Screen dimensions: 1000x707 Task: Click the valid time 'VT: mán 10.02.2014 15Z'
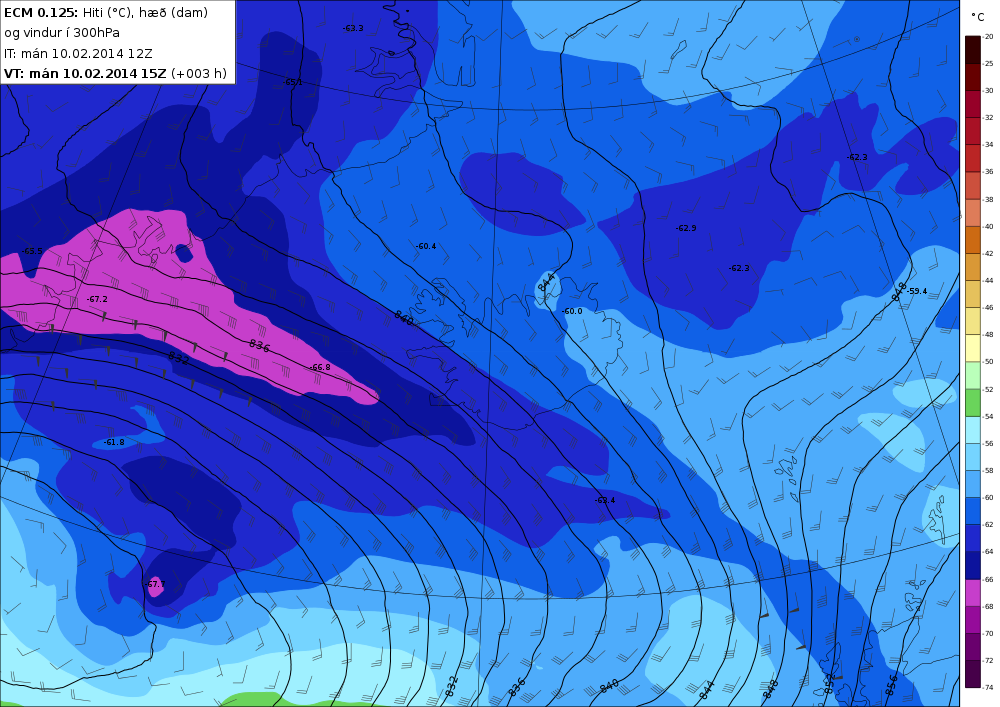pos(85,73)
